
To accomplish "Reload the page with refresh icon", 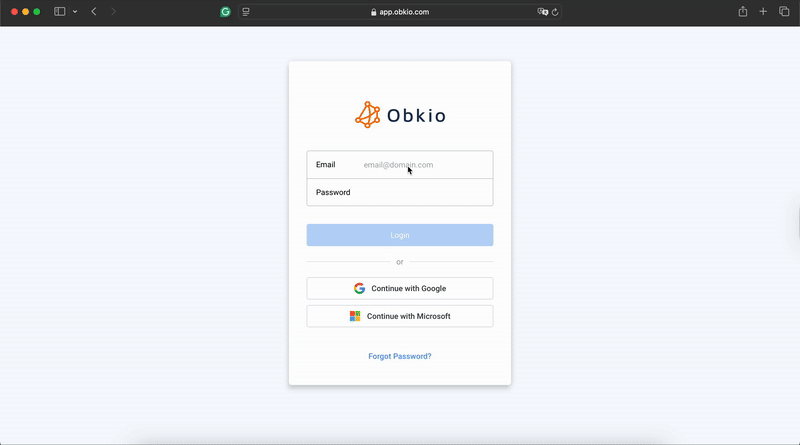I will [x=555, y=12].
